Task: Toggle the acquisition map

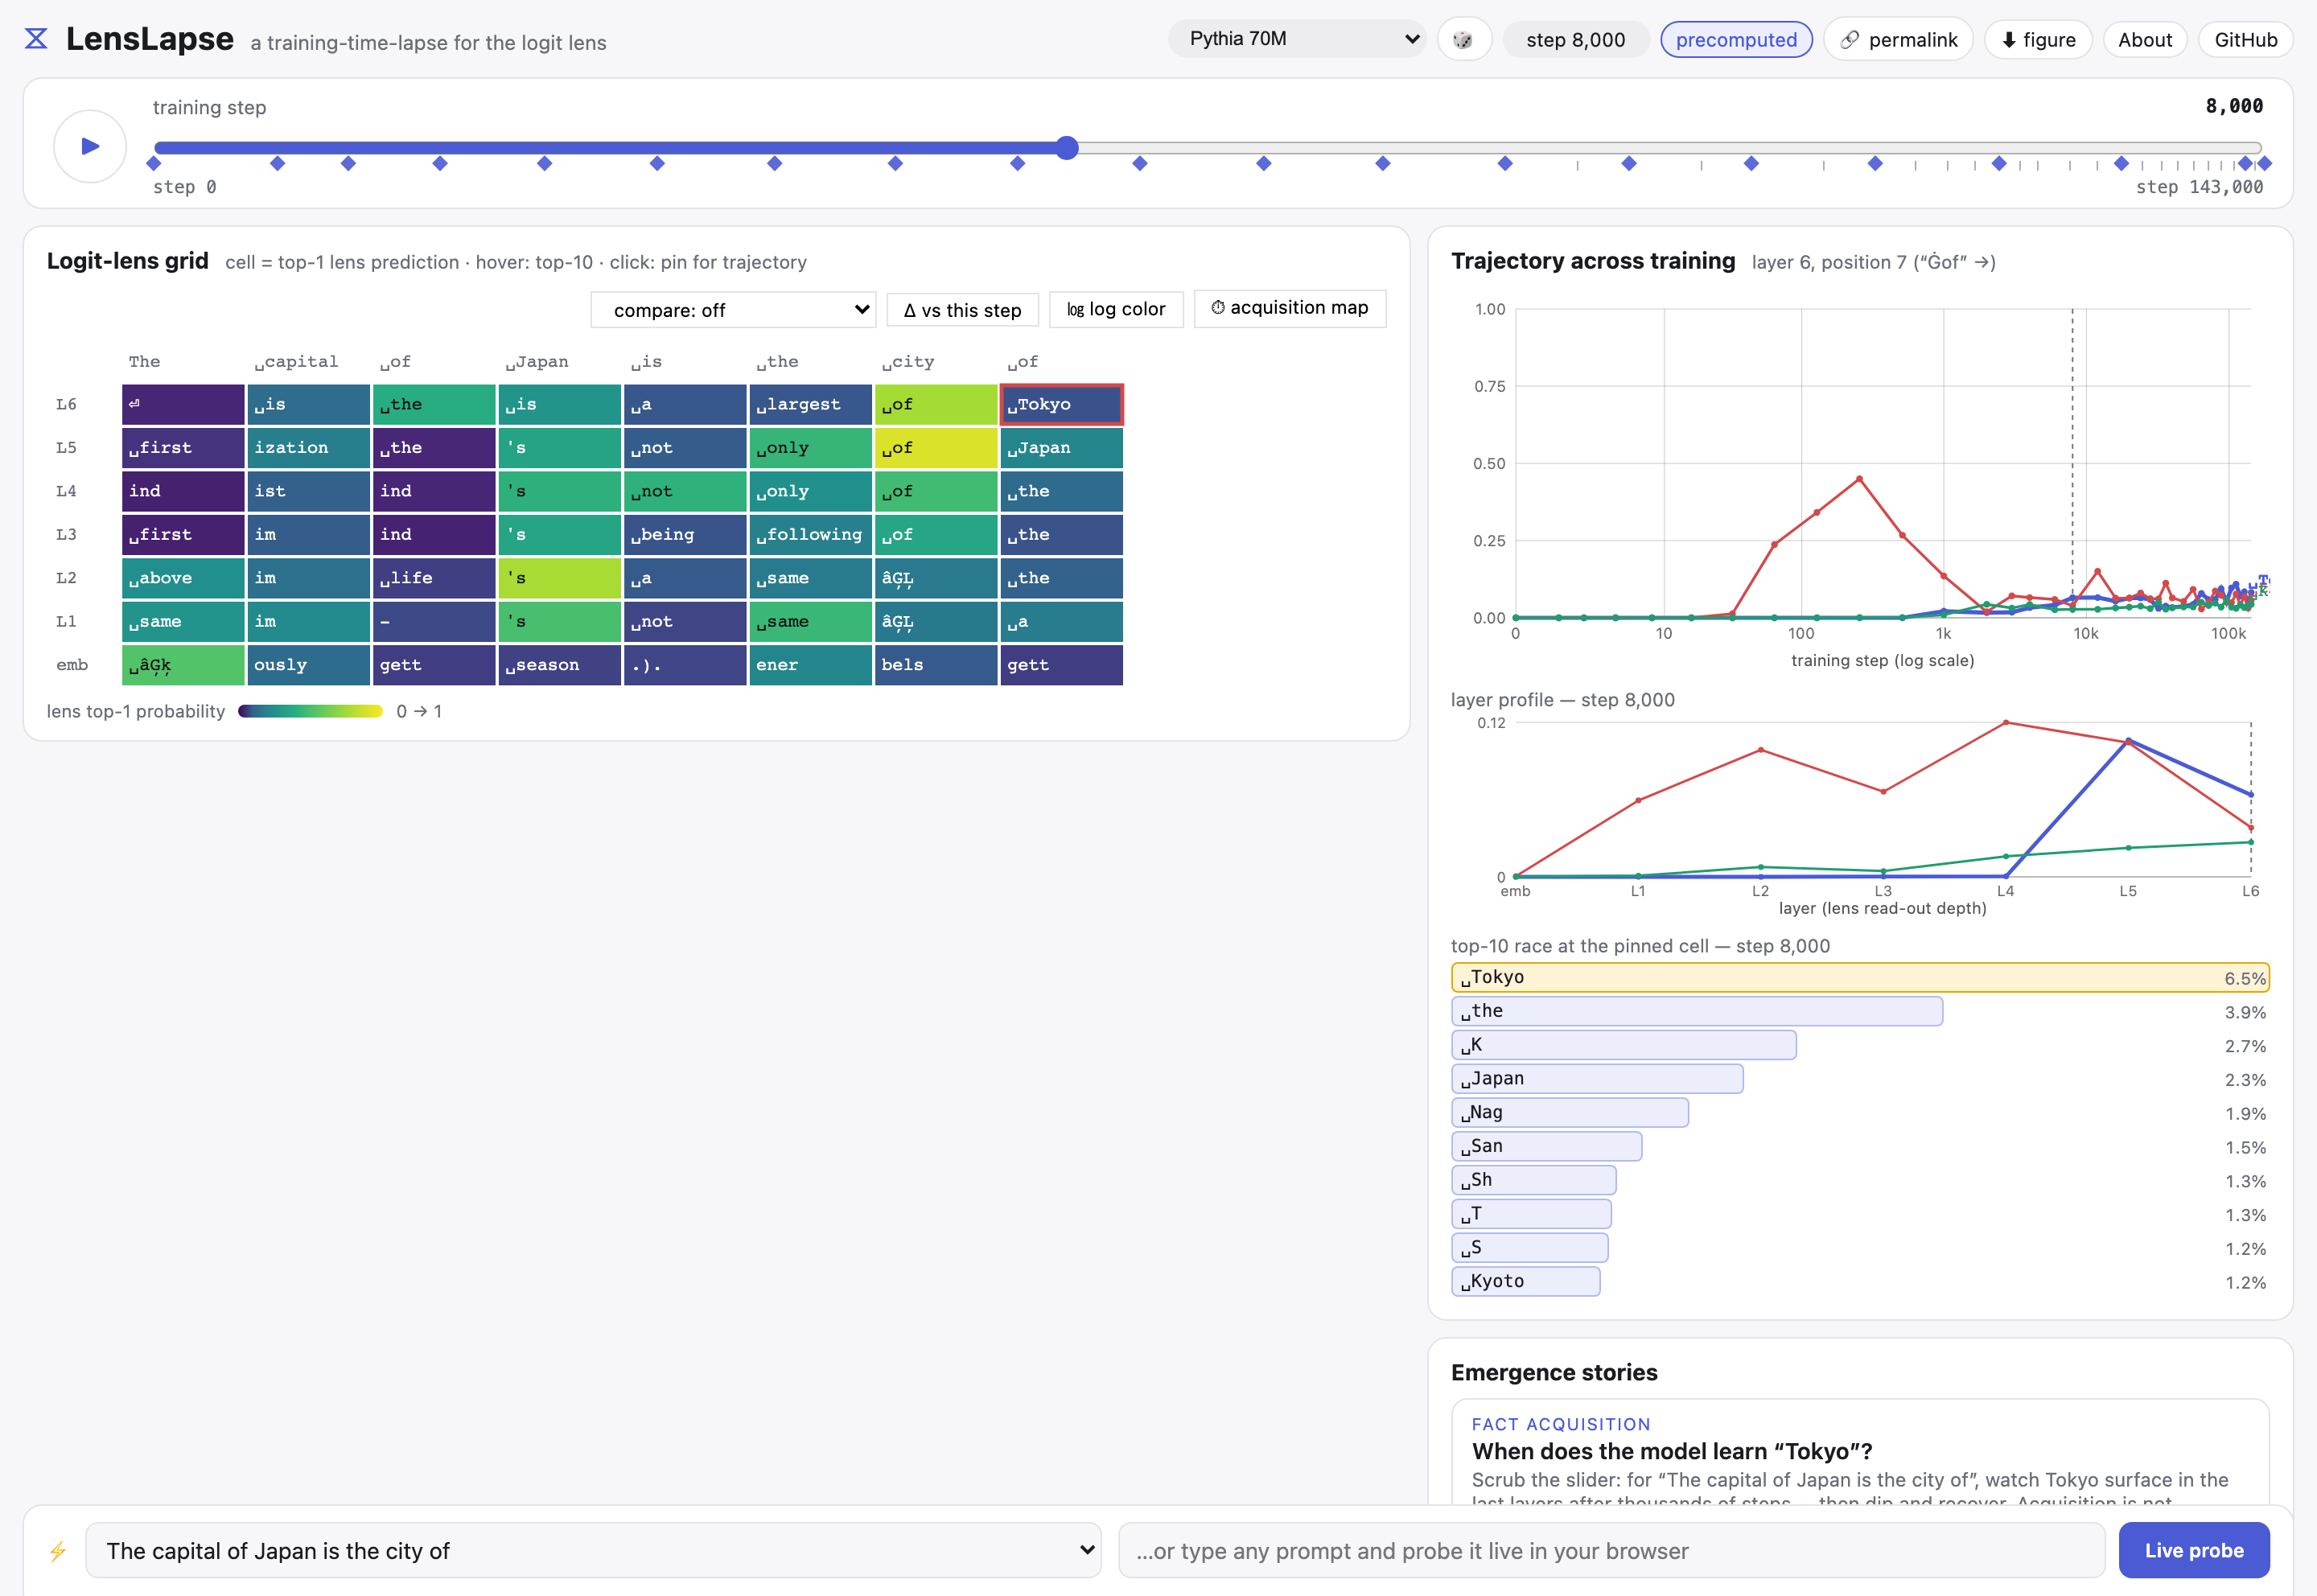Action: 1290,308
